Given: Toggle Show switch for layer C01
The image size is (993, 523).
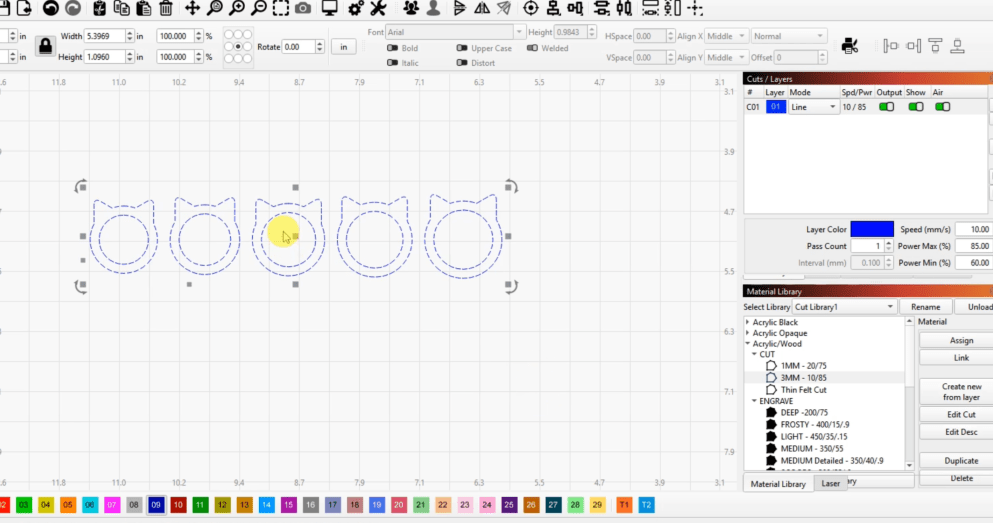Looking at the screenshot, I should coord(915,107).
